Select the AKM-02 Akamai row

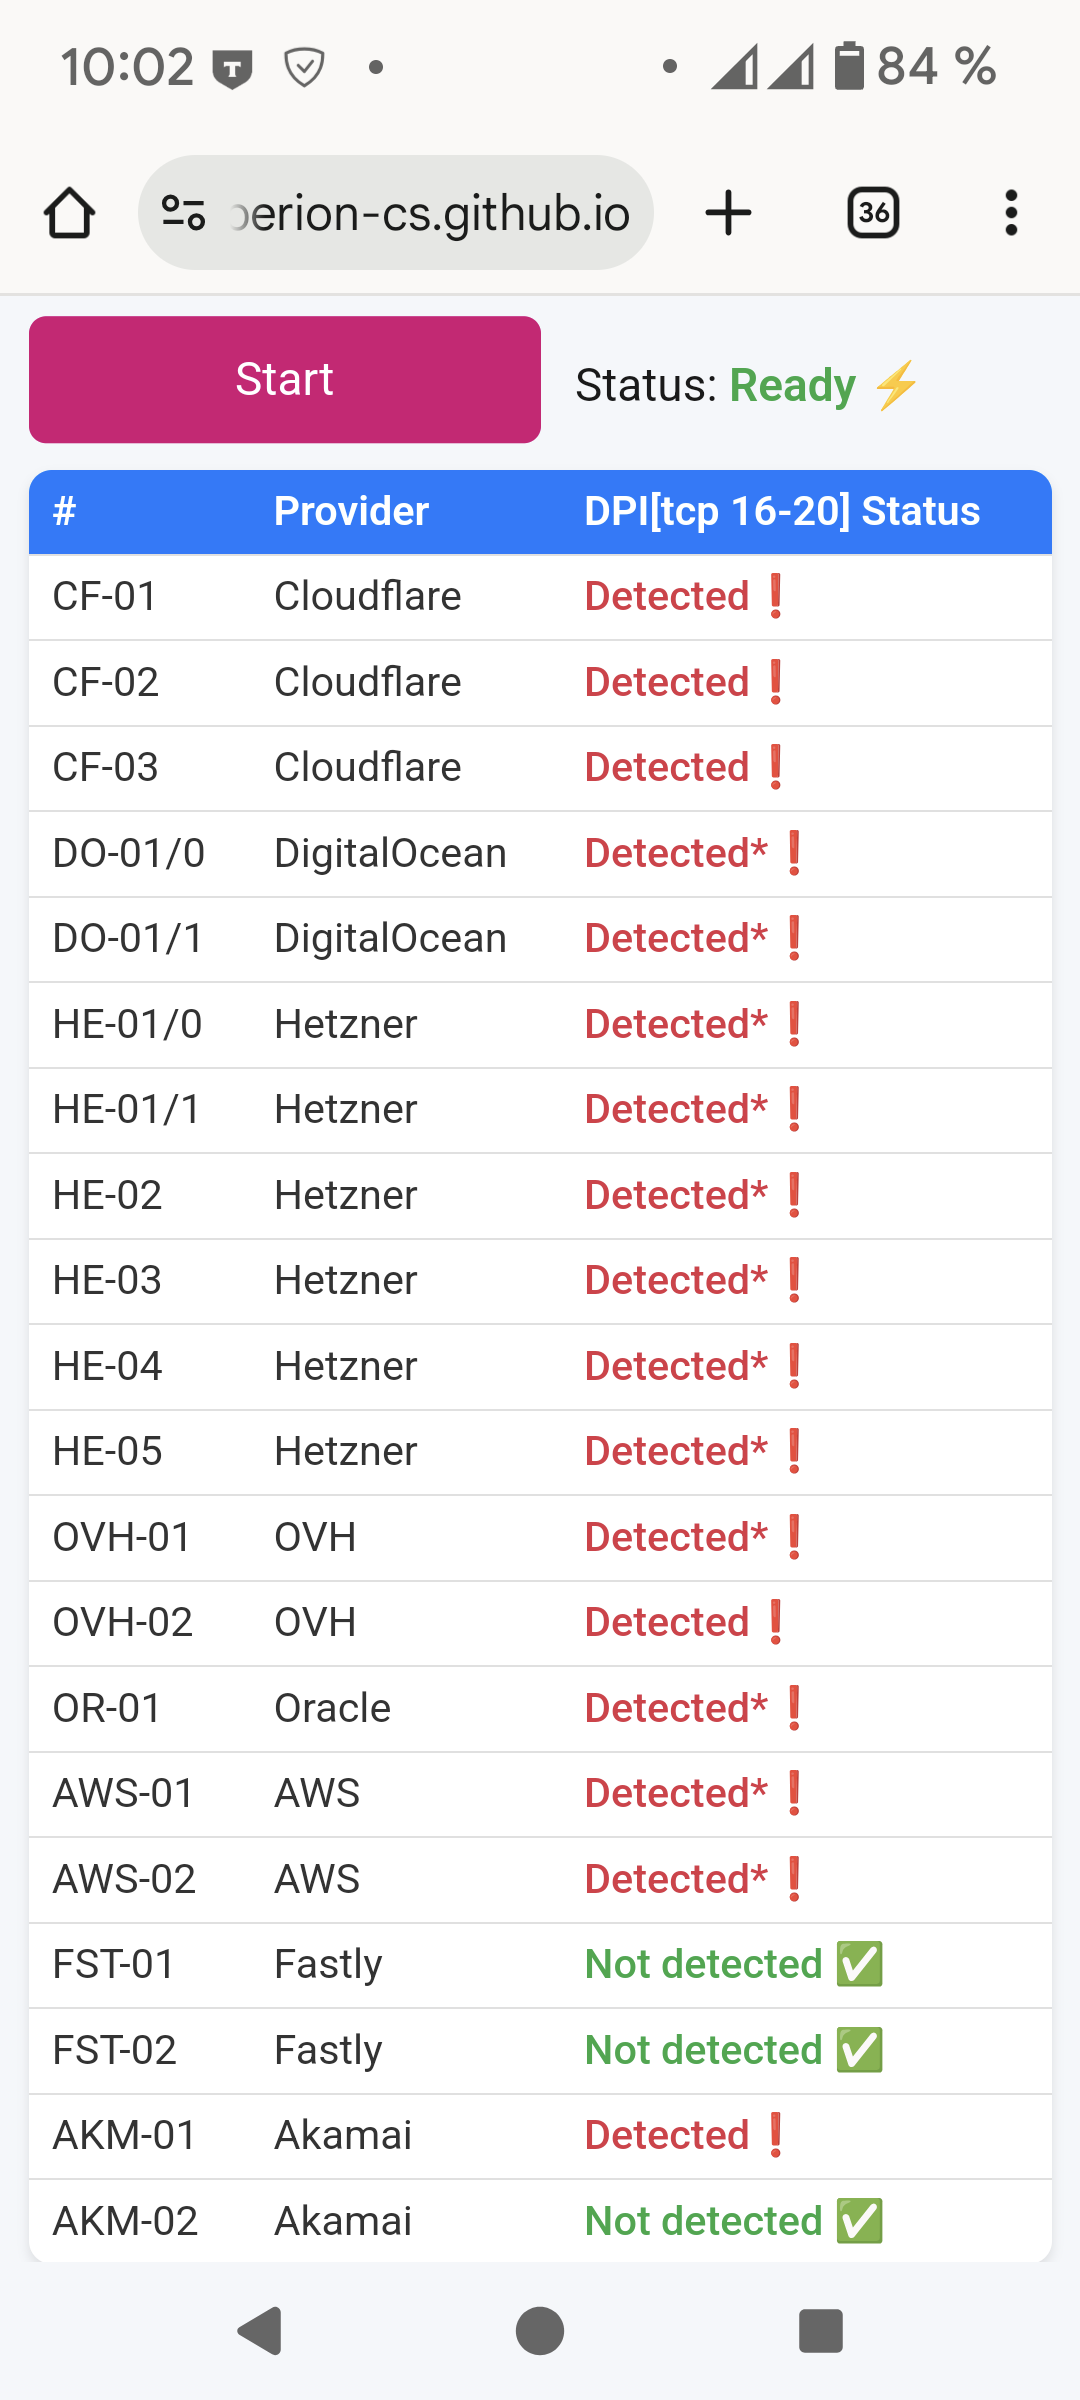point(540,2221)
